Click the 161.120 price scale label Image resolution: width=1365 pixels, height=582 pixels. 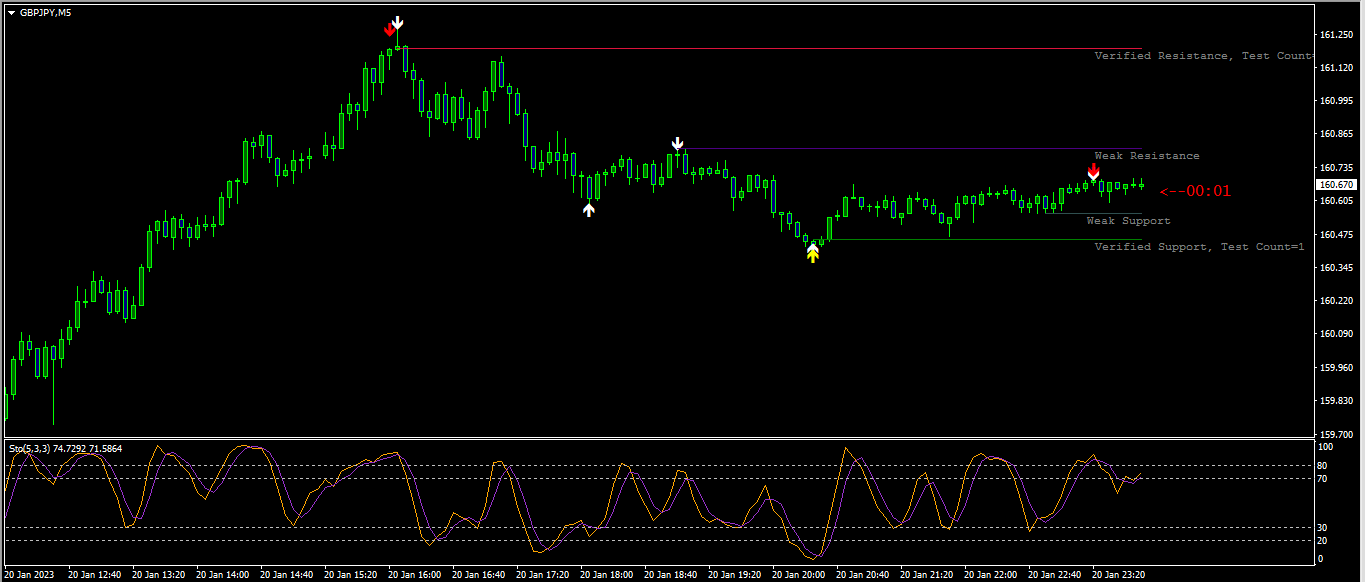tap(1336, 68)
